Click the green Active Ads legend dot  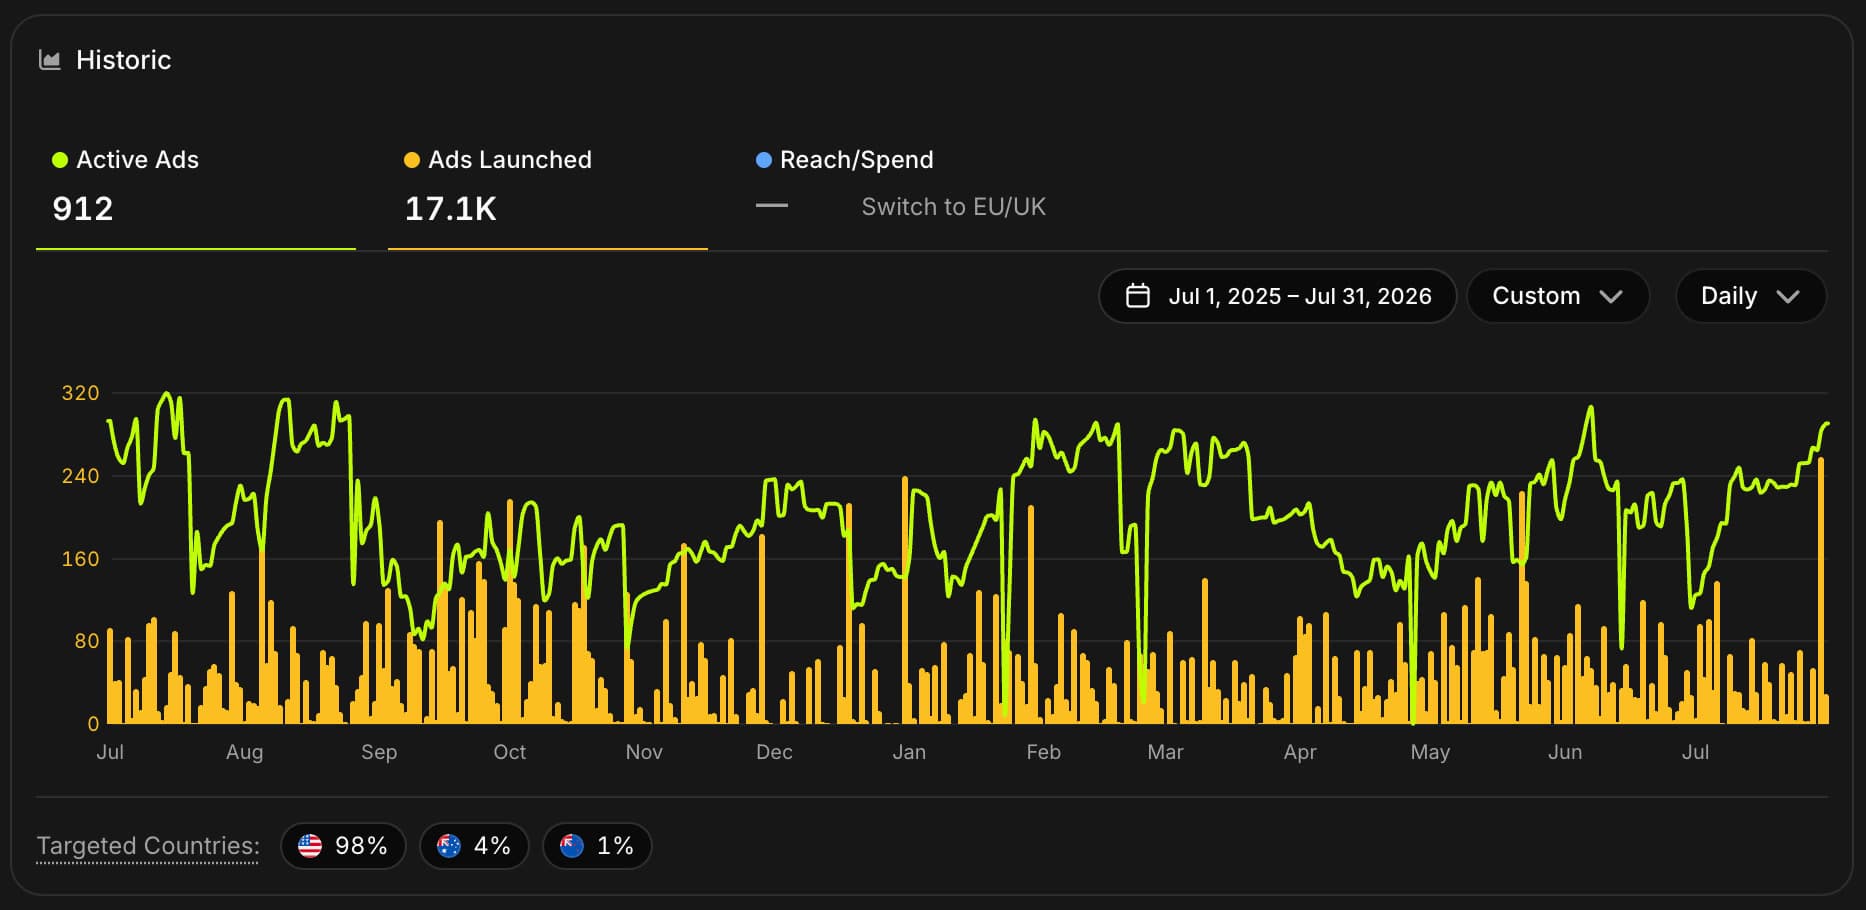pos(60,160)
